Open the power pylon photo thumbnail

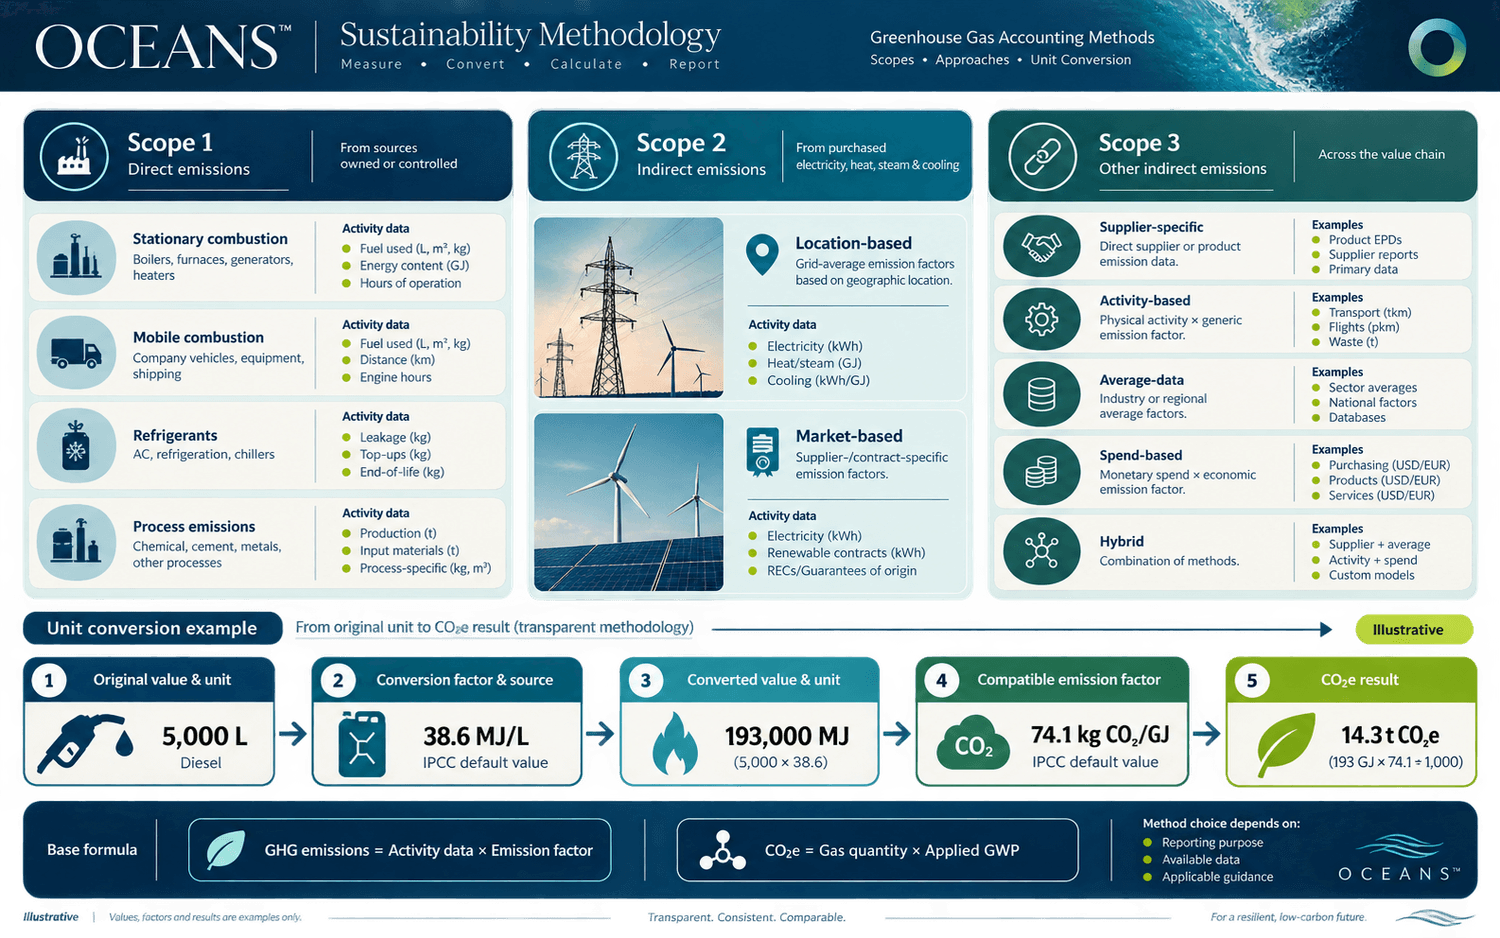tap(629, 309)
